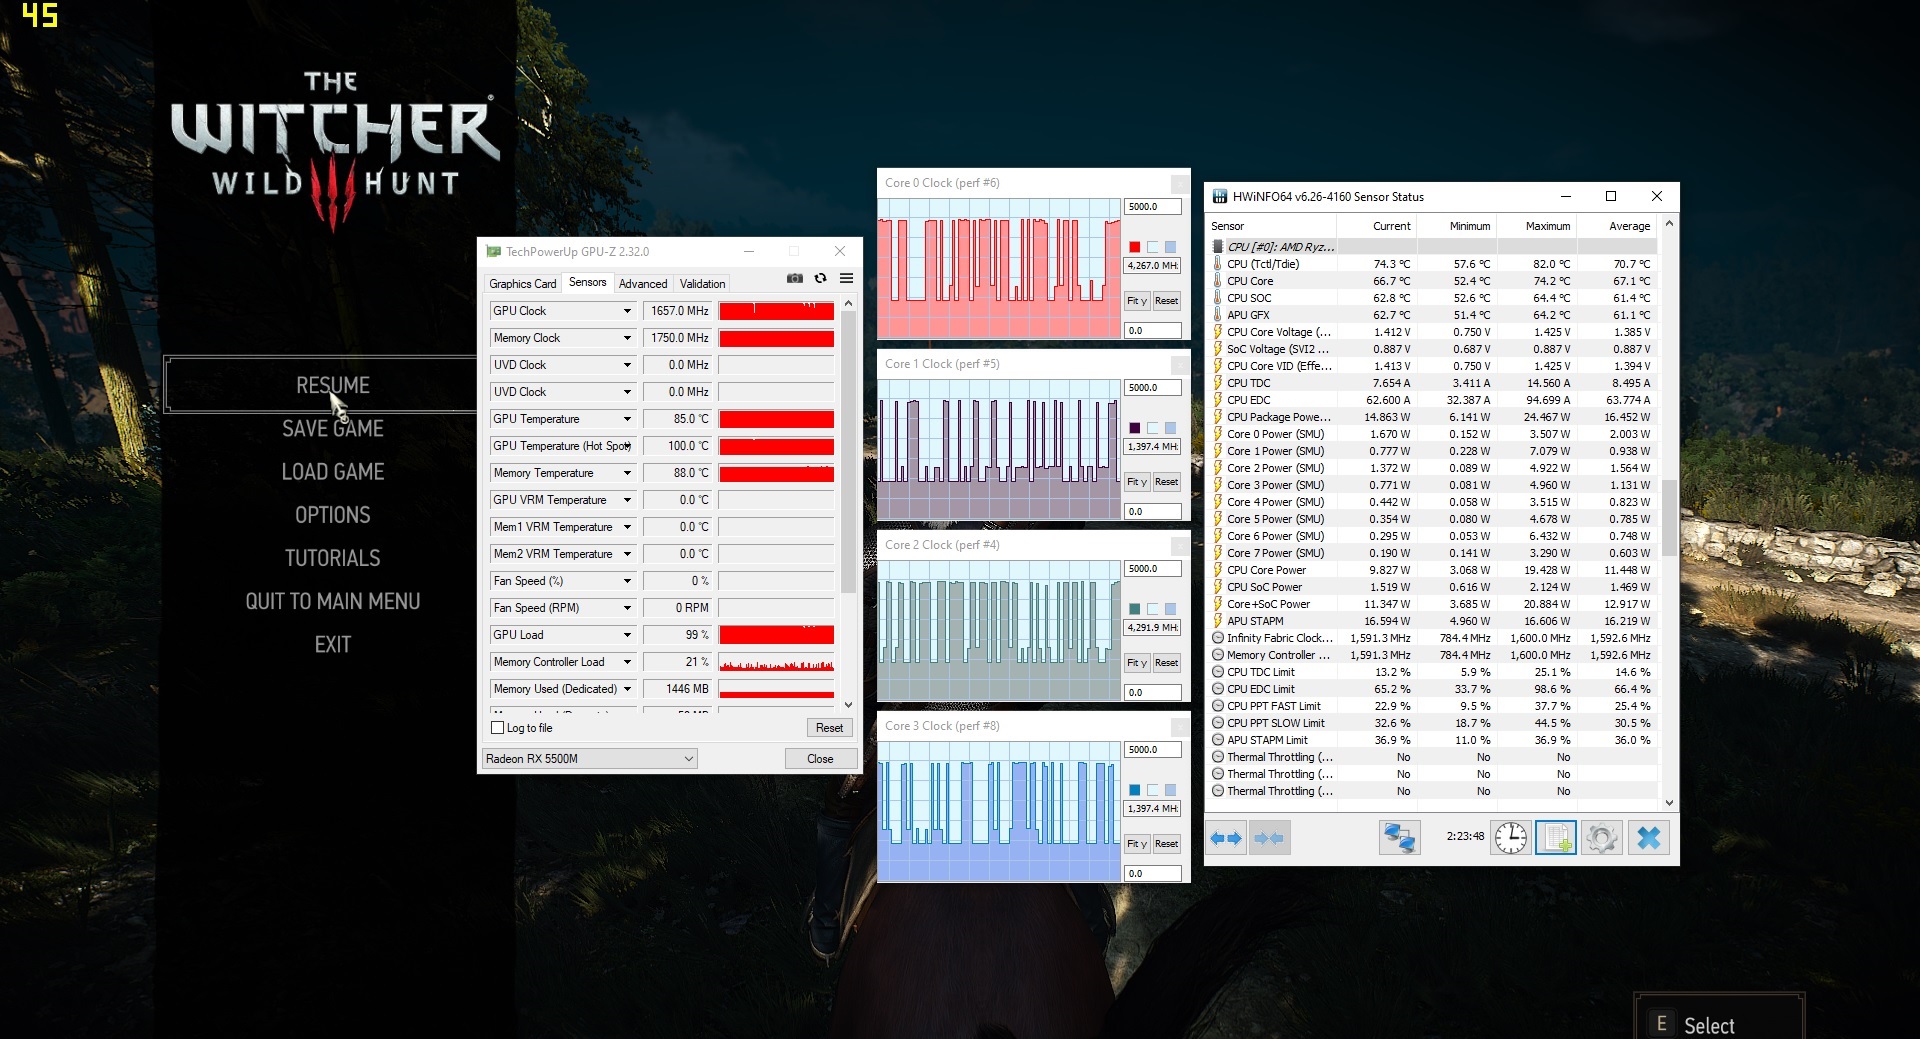Viewport: 1920px width, 1039px height.
Task: Open the GPU-Z hamburger menu icon
Action: (846, 279)
